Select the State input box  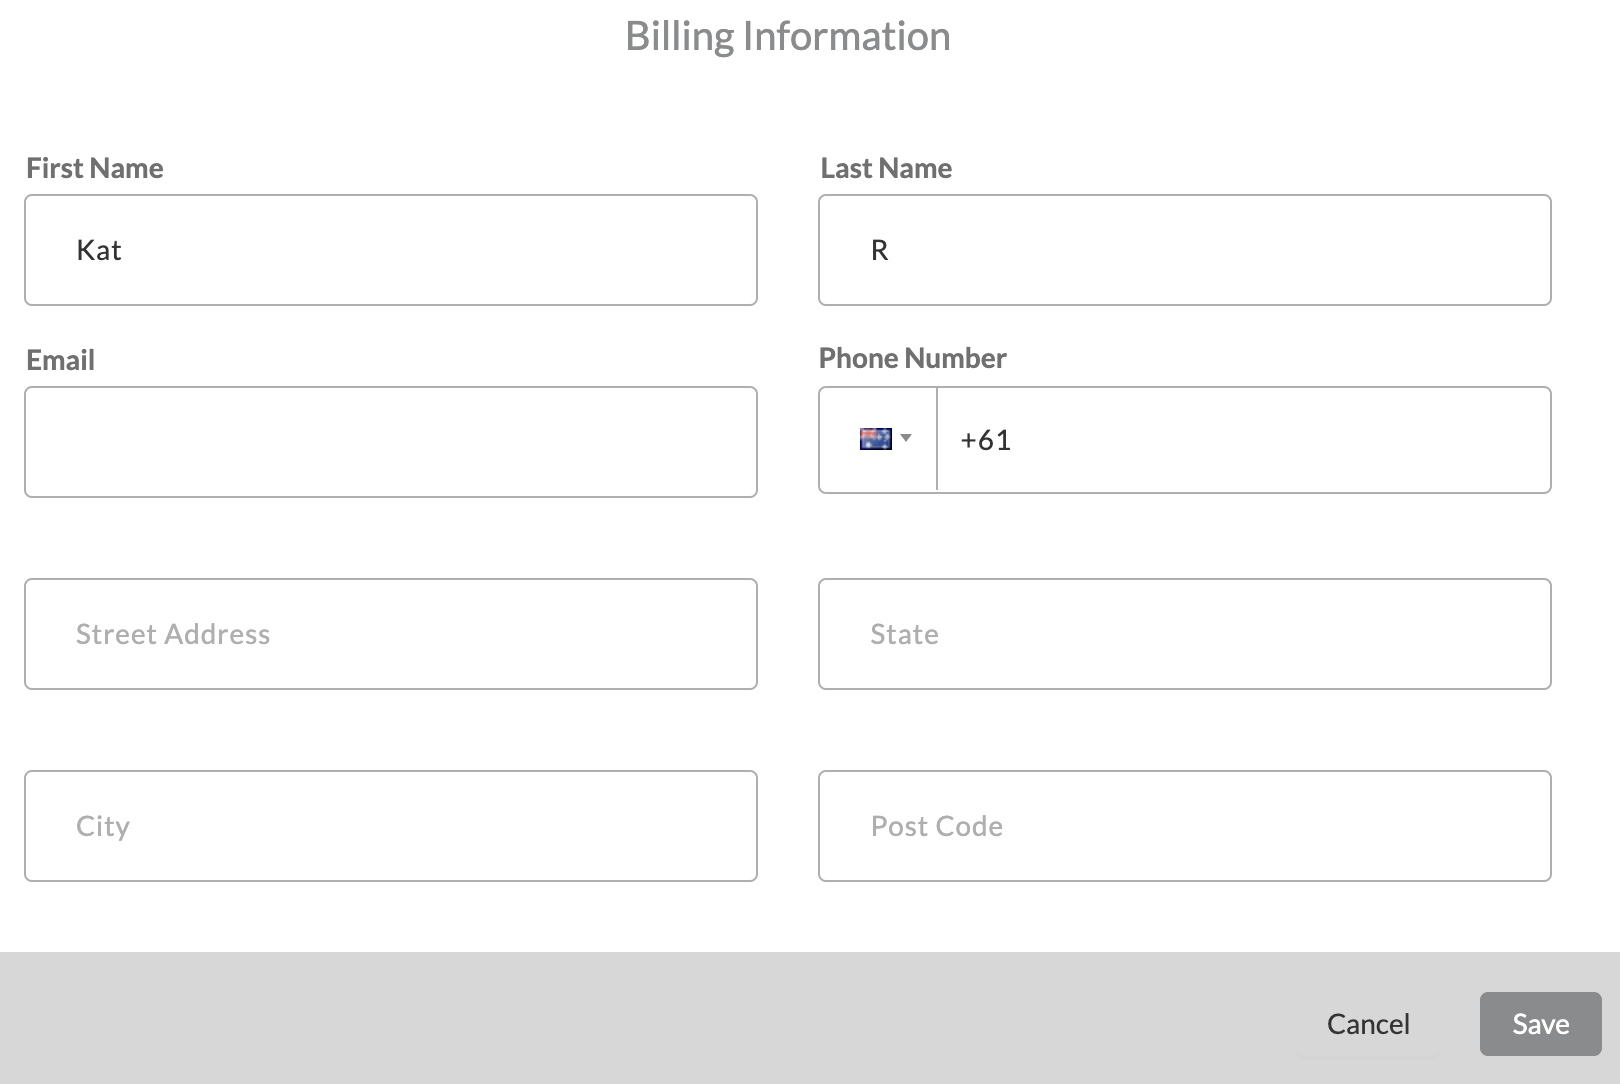coord(1184,633)
